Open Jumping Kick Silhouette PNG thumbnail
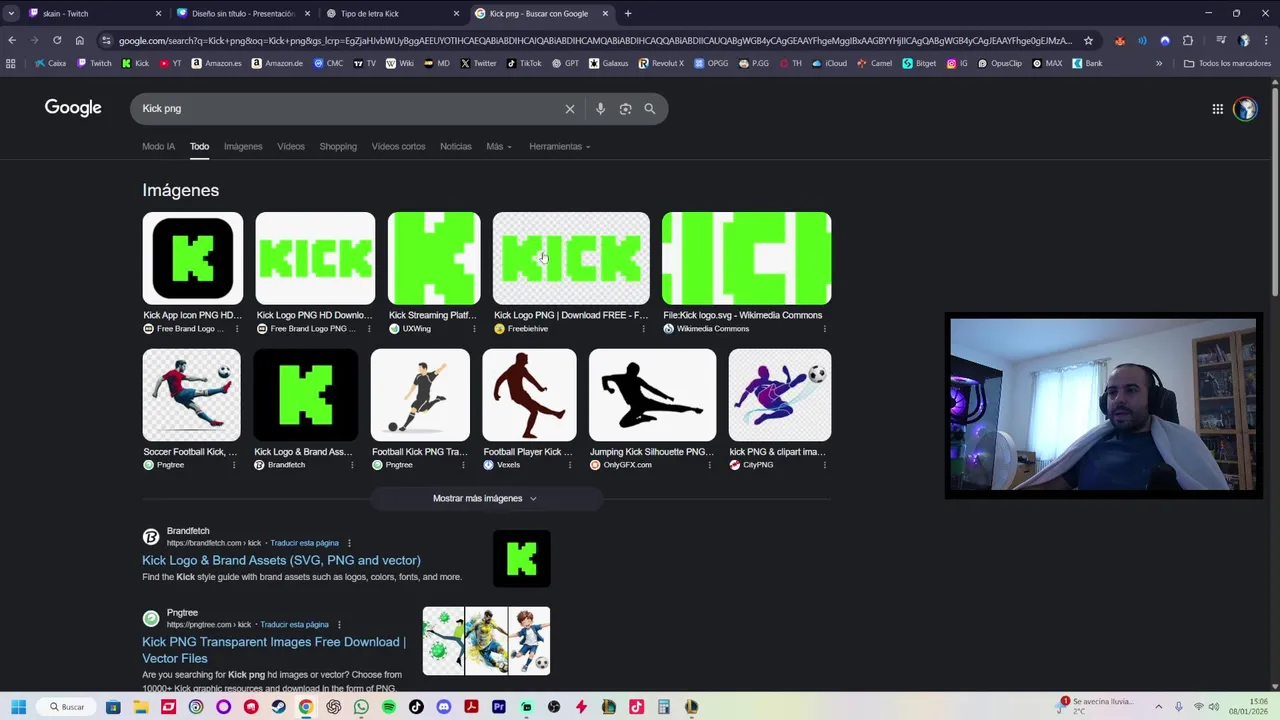The width and height of the screenshot is (1280, 720). (x=652, y=395)
